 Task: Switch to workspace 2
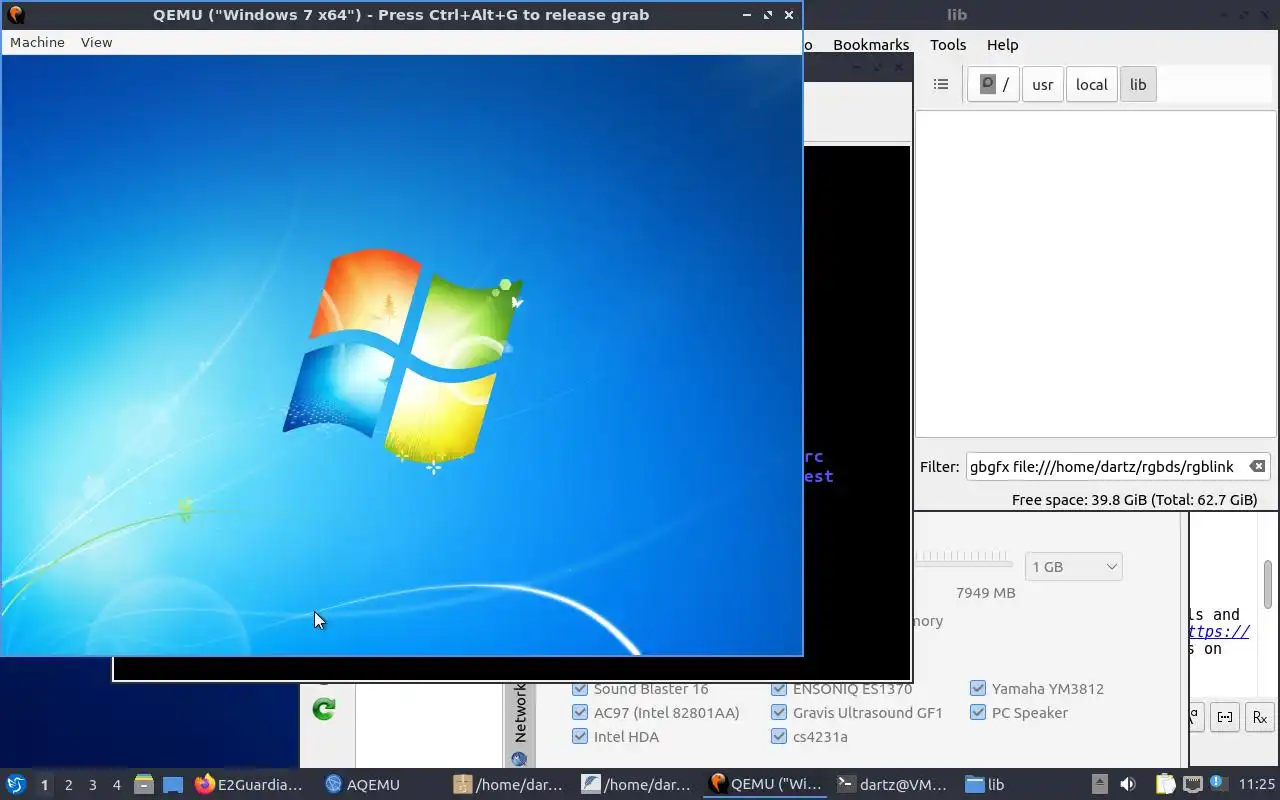[68, 785]
